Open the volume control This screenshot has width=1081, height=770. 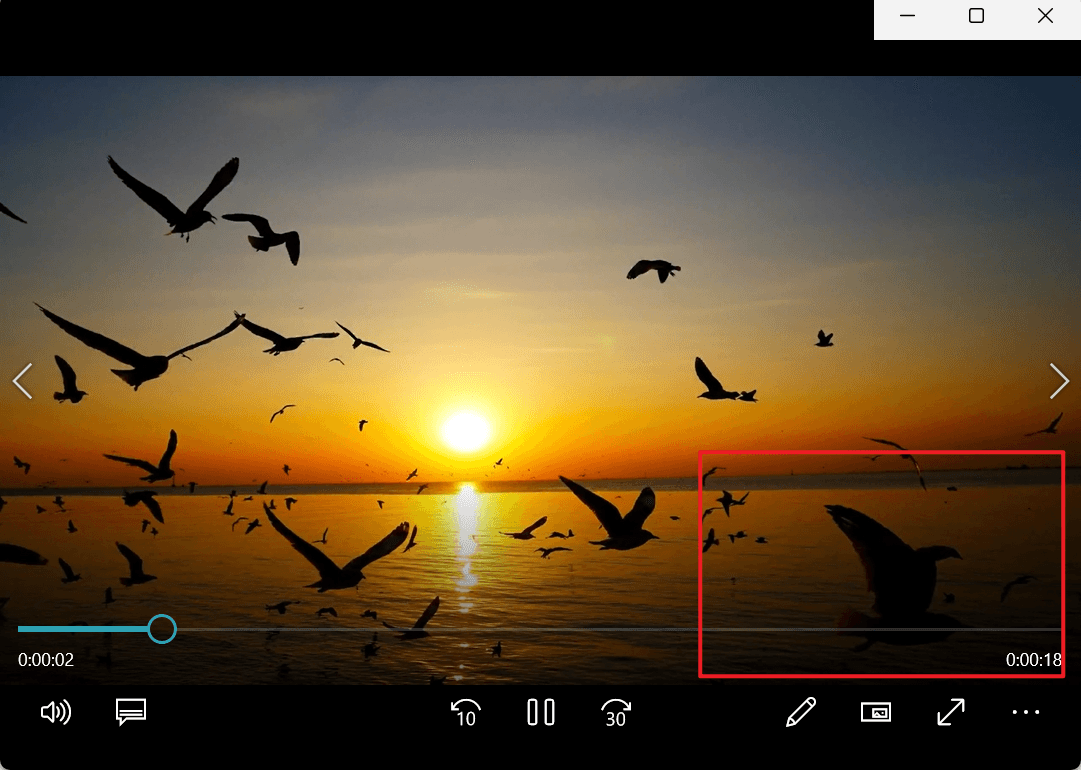pyautogui.click(x=57, y=712)
